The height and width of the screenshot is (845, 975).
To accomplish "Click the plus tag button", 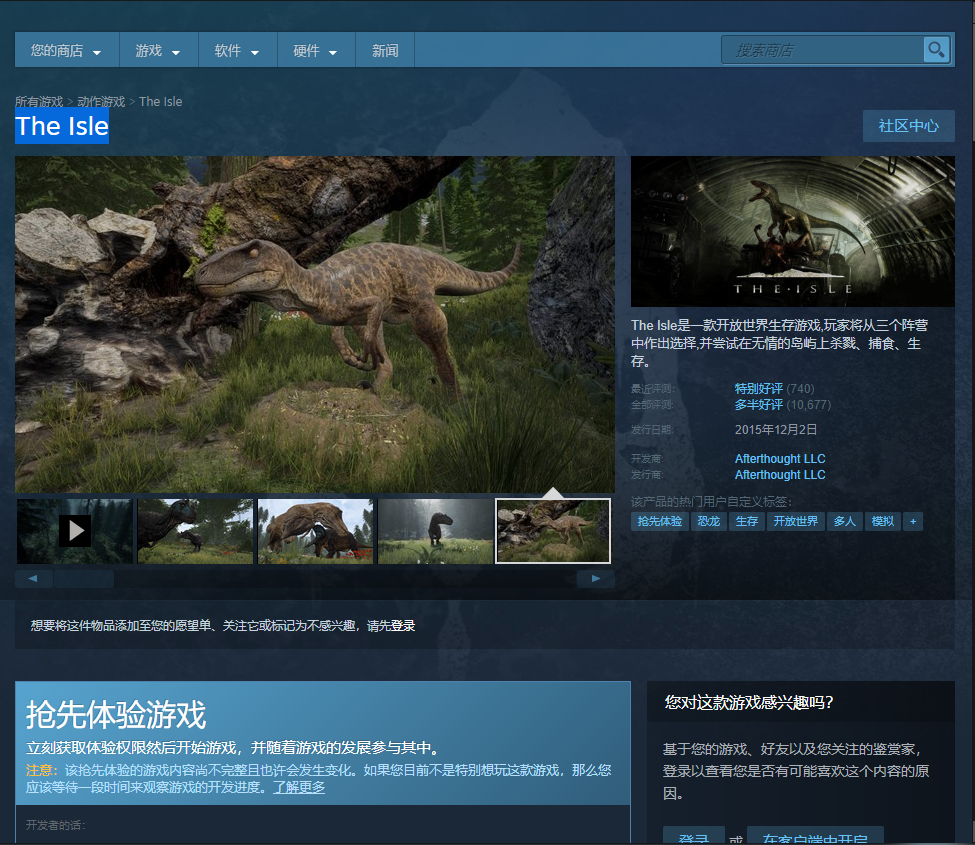I will [x=912, y=522].
